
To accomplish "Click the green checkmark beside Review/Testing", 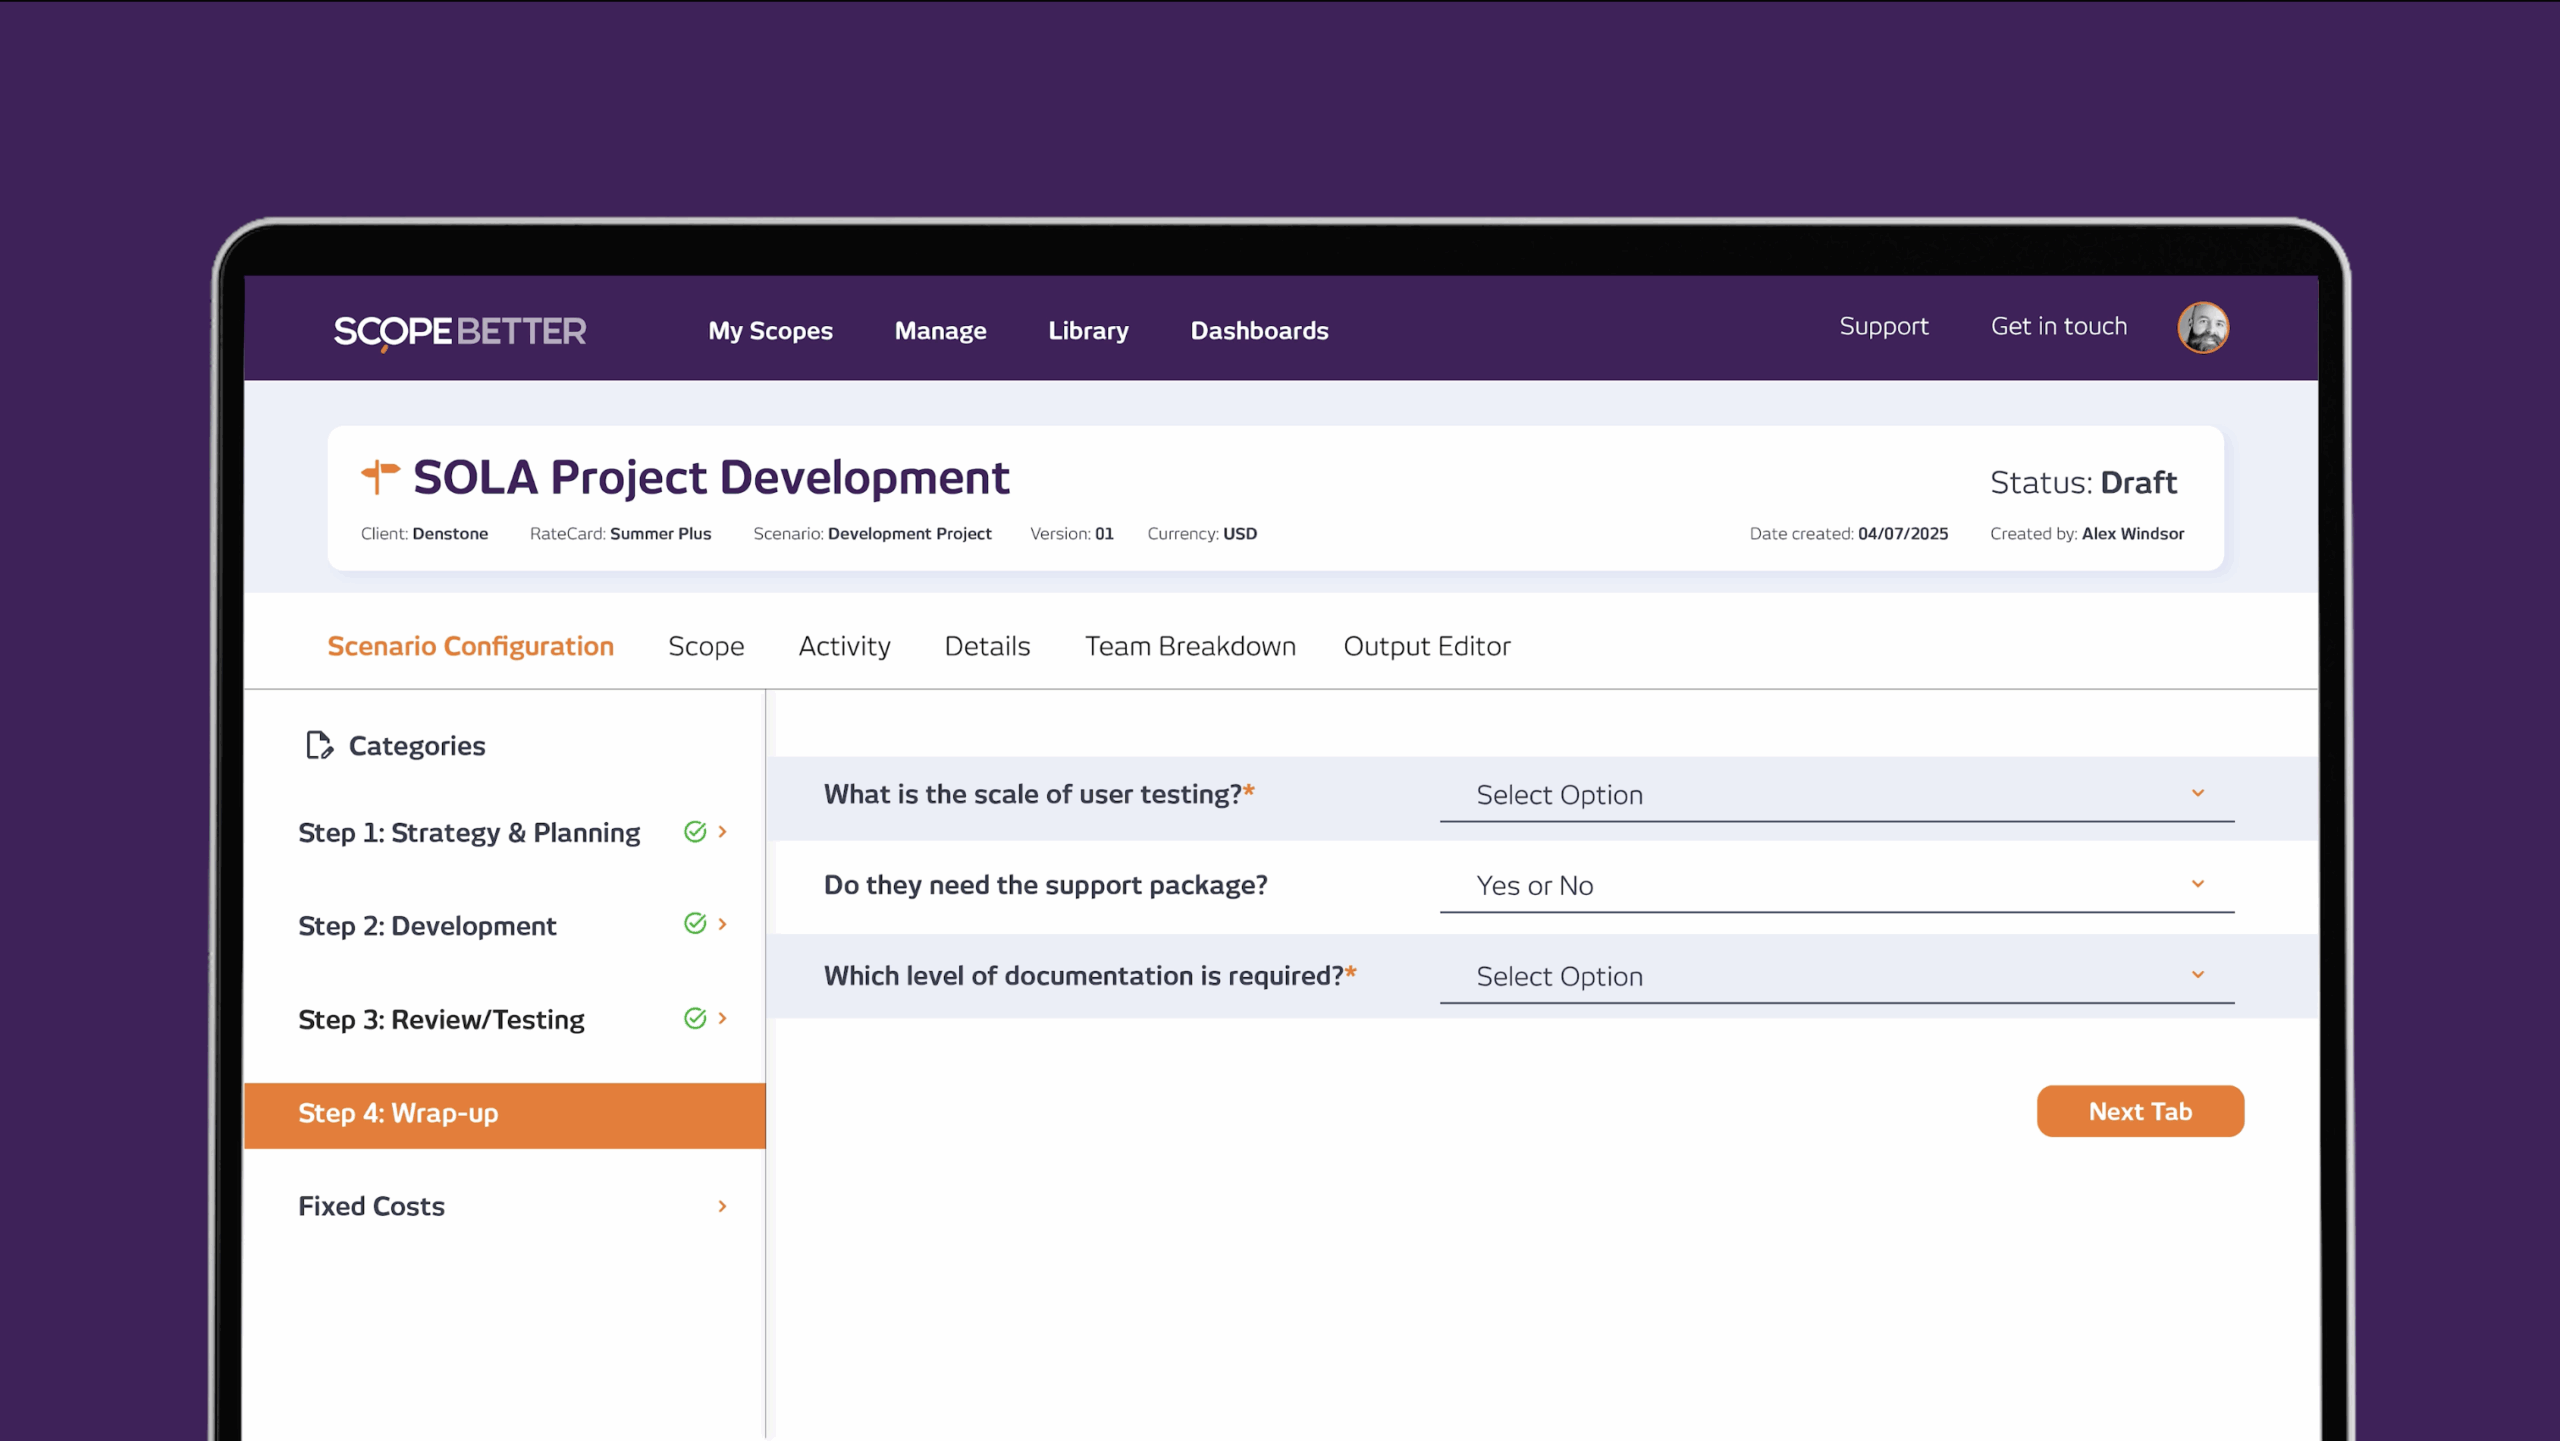I will pyautogui.click(x=695, y=1018).
